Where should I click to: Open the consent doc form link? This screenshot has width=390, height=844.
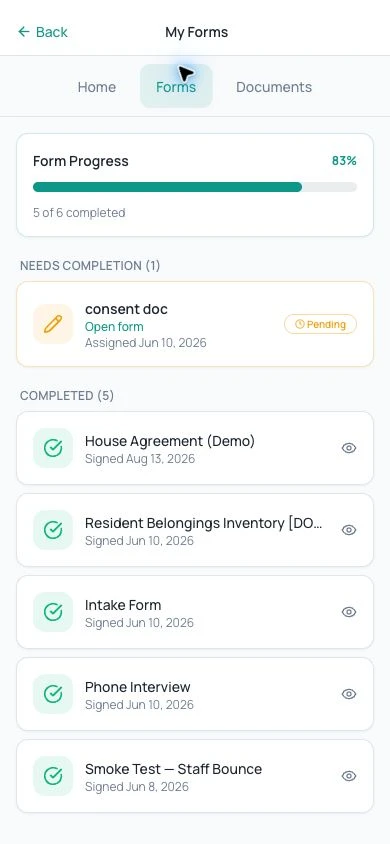pos(114,327)
